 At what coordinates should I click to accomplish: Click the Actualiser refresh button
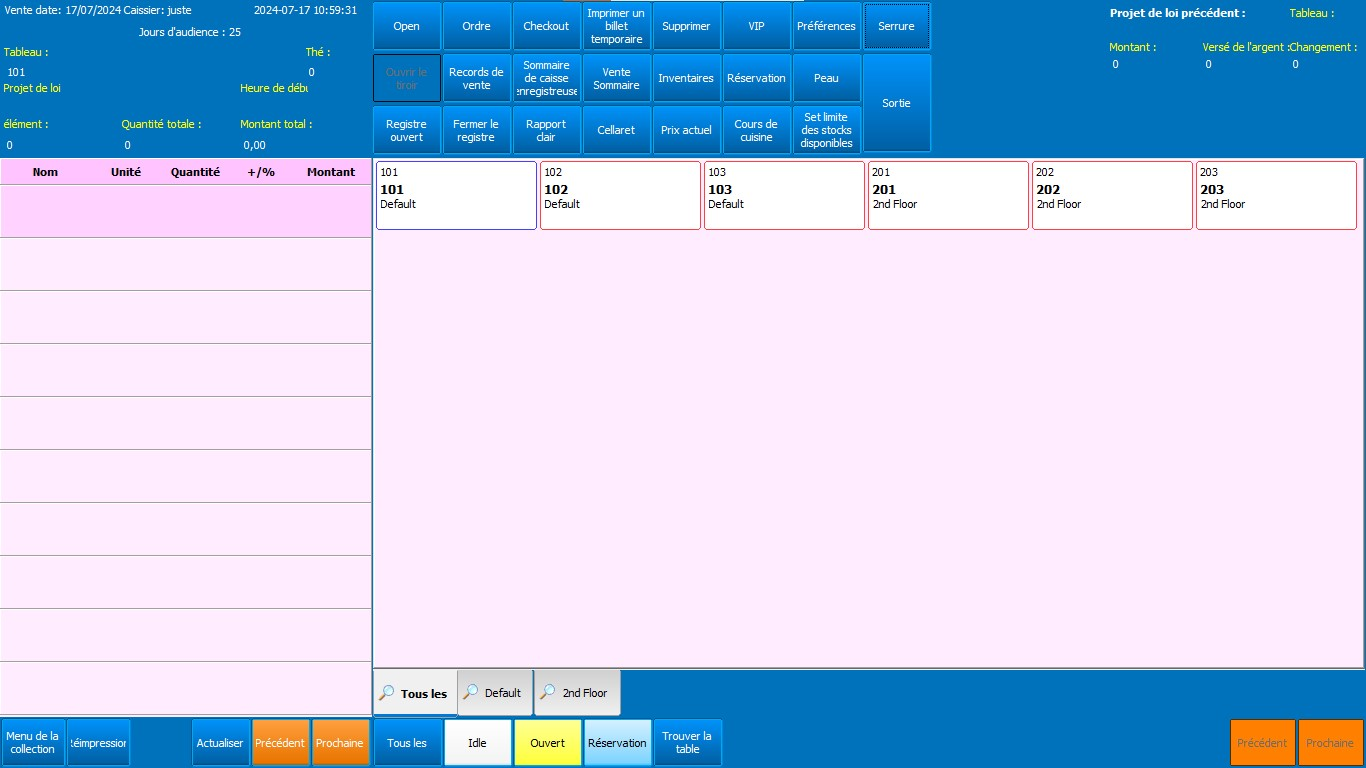click(220, 743)
